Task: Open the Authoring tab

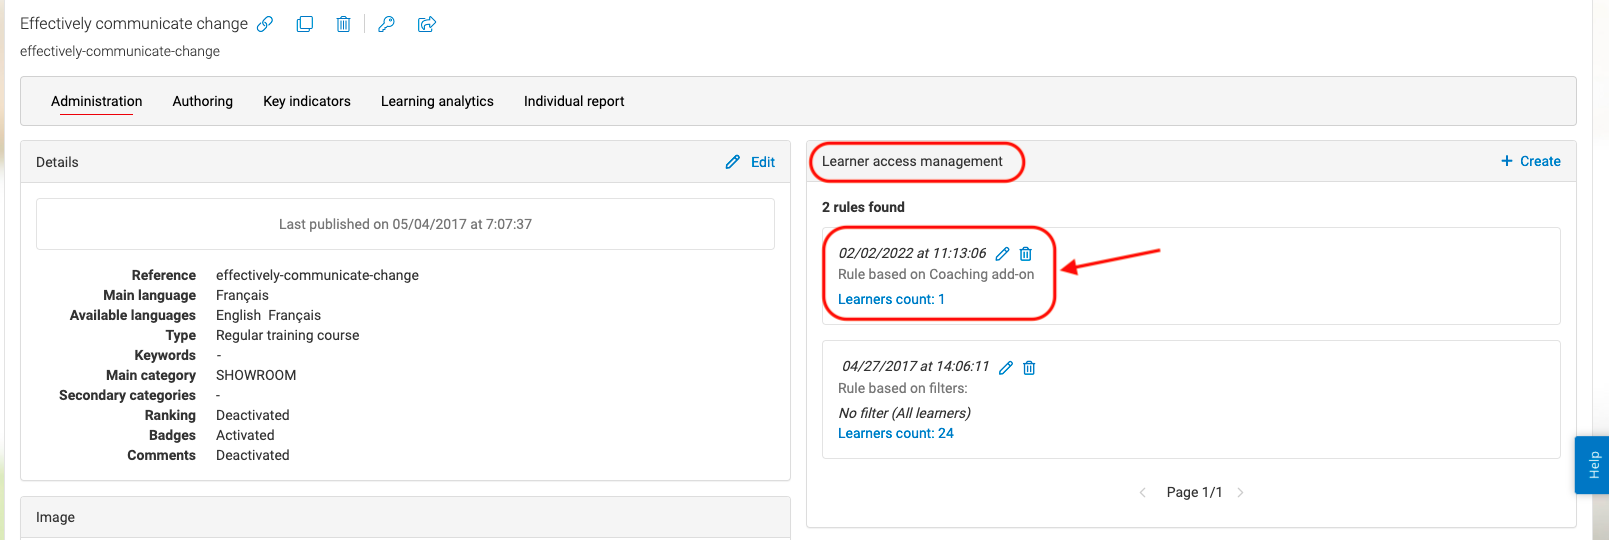Action: click(203, 101)
